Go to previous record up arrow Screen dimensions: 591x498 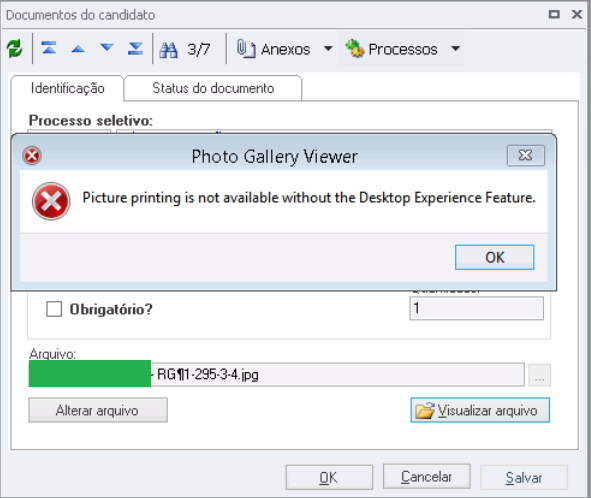(78, 49)
